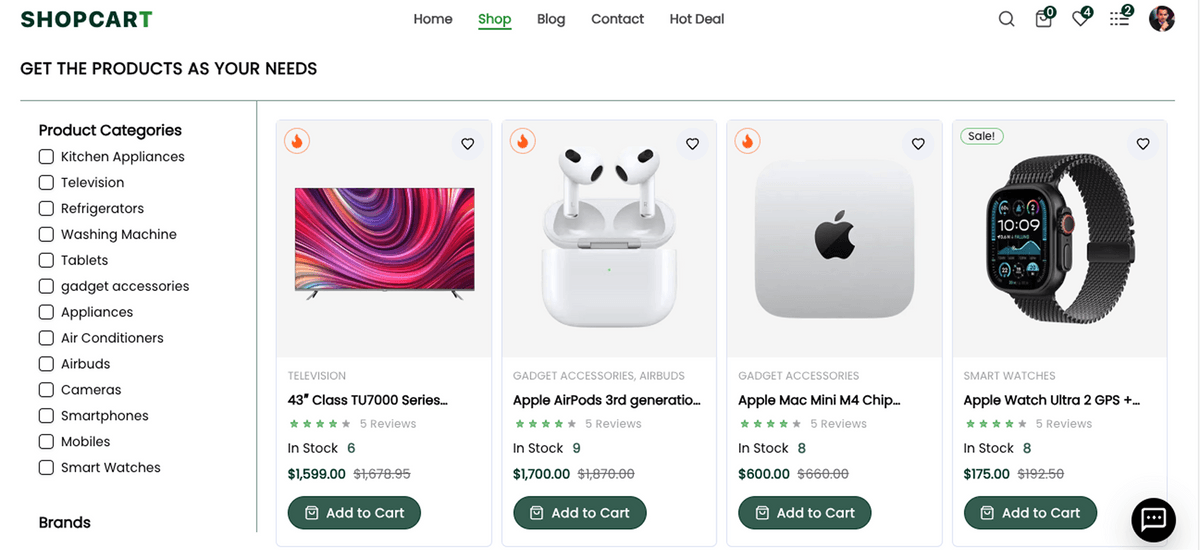Add the TU7000 television to wishlist
1200x550 pixels.
[x=467, y=144]
